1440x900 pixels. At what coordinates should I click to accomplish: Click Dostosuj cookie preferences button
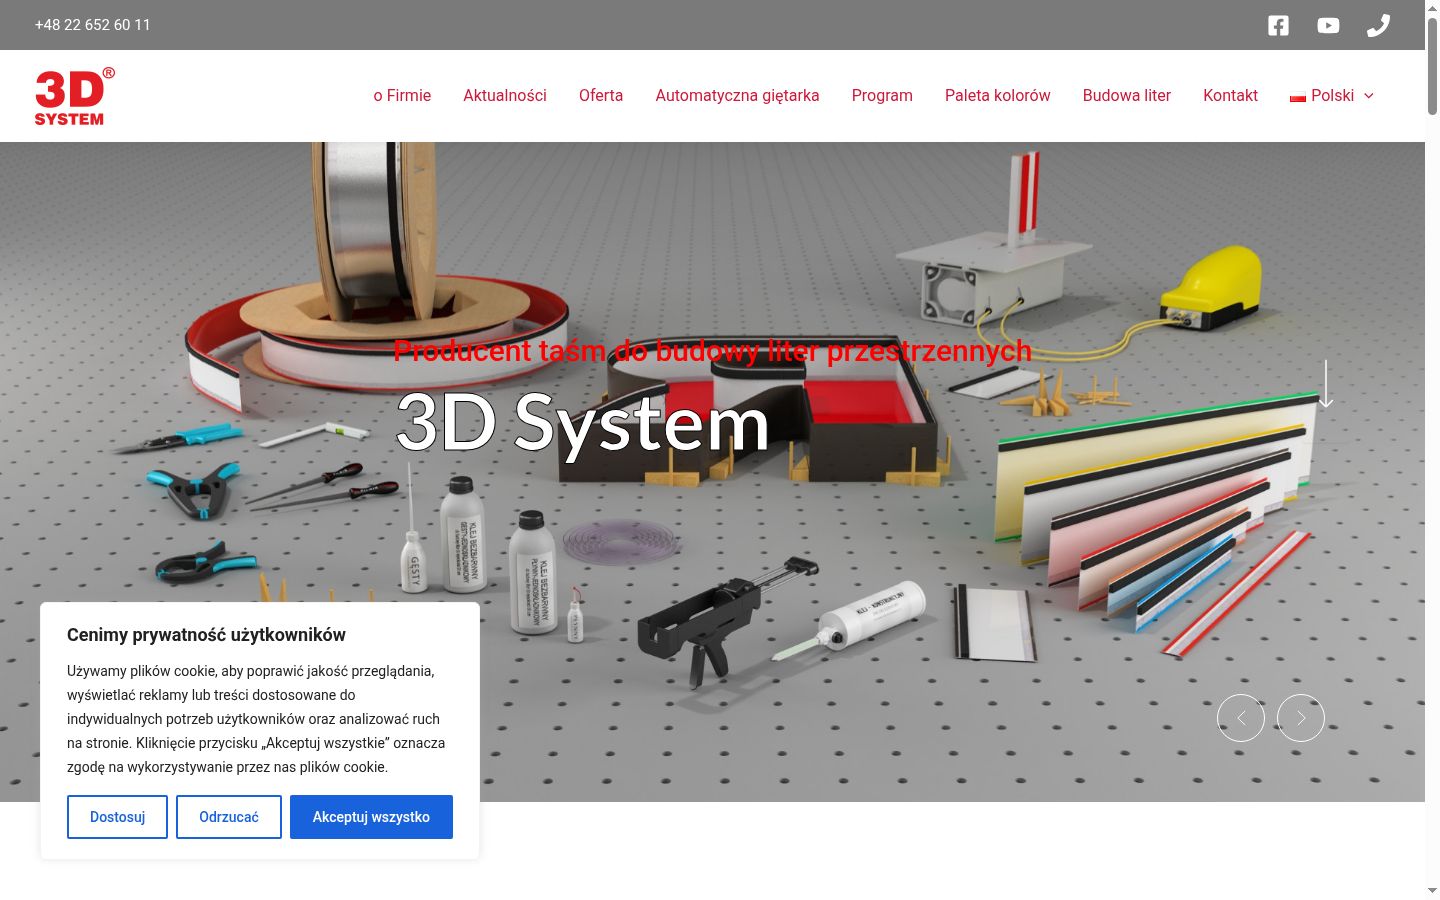tap(117, 817)
